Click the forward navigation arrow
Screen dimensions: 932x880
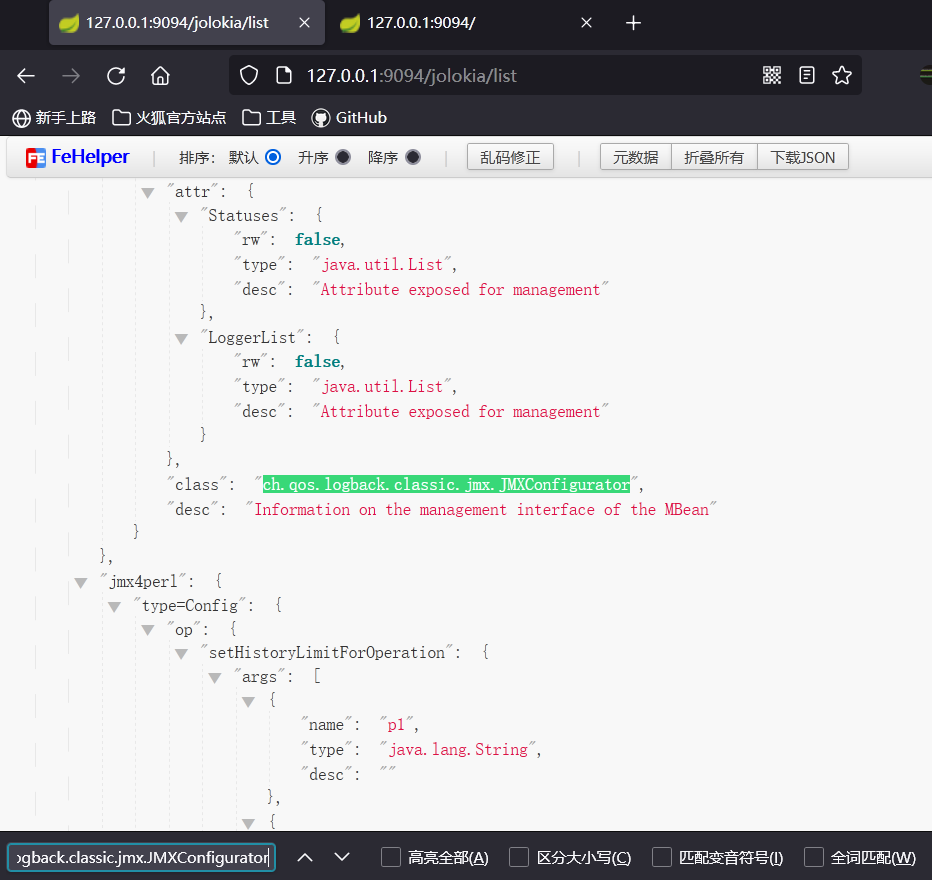click(x=71, y=75)
